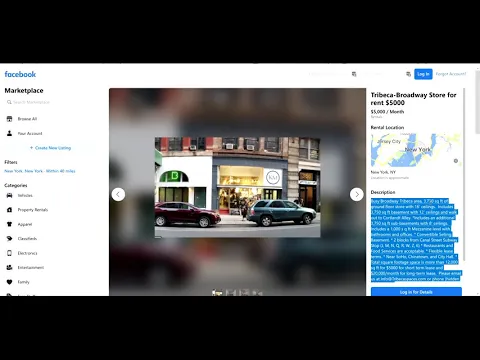Select the Entertainment people icon
The height and width of the screenshot is (360, 480).
tap(9, 267)
